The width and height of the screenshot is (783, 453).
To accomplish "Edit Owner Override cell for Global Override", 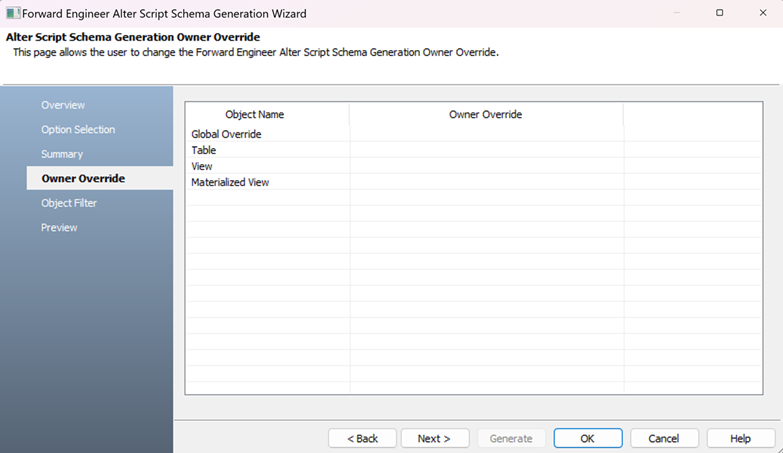I will (x=487, y=134).
